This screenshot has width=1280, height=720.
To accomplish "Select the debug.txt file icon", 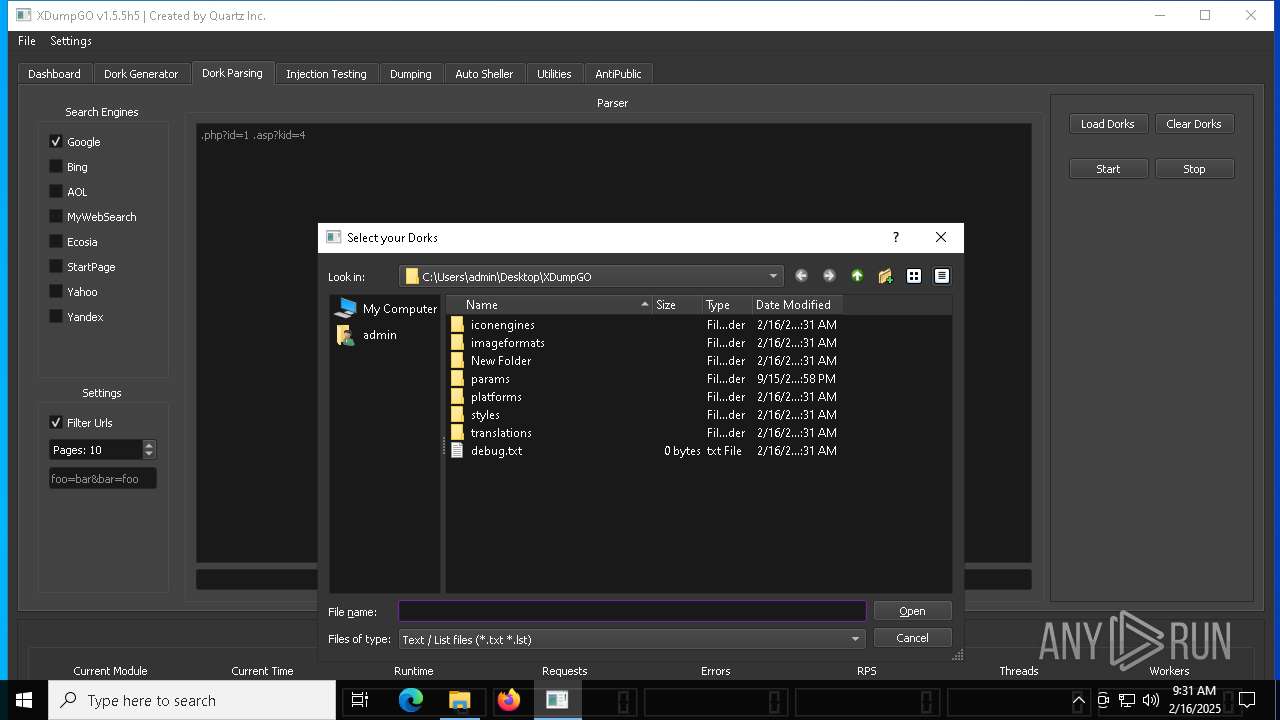I will click(x=457, y=451).
